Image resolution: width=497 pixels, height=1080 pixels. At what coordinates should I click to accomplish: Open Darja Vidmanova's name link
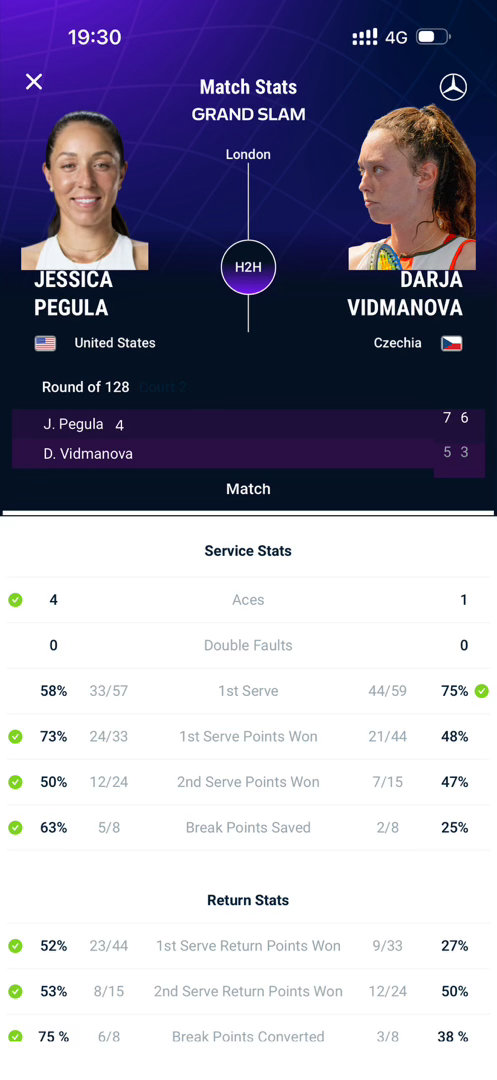(x=405, y=293)
